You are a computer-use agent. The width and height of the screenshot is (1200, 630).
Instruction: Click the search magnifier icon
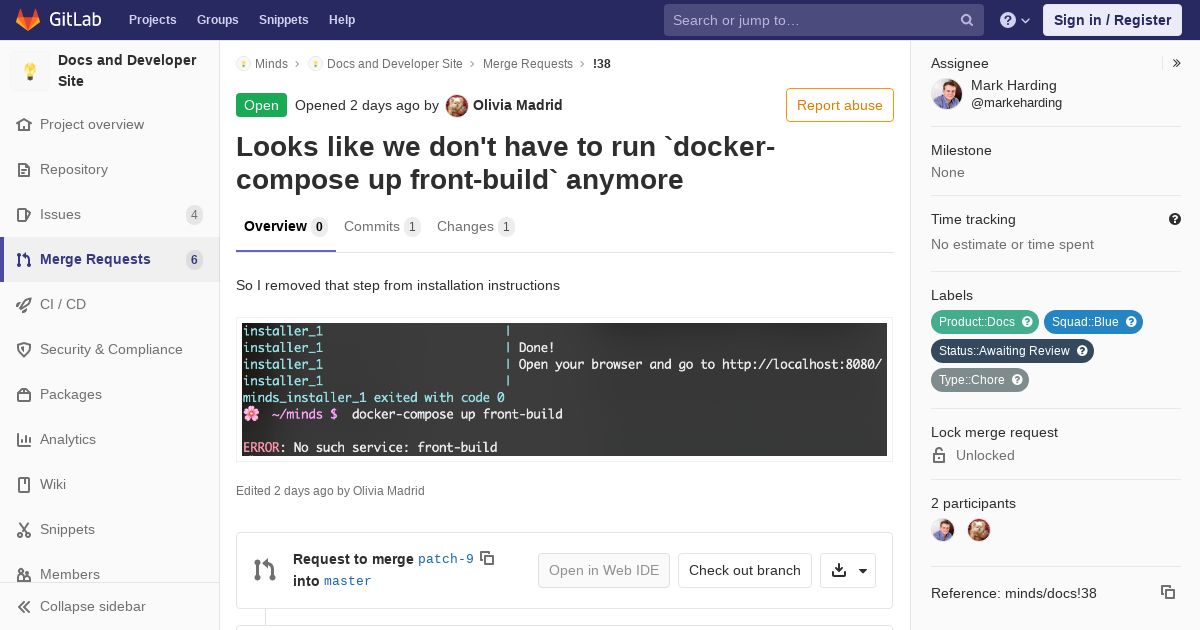click(967, 20)
